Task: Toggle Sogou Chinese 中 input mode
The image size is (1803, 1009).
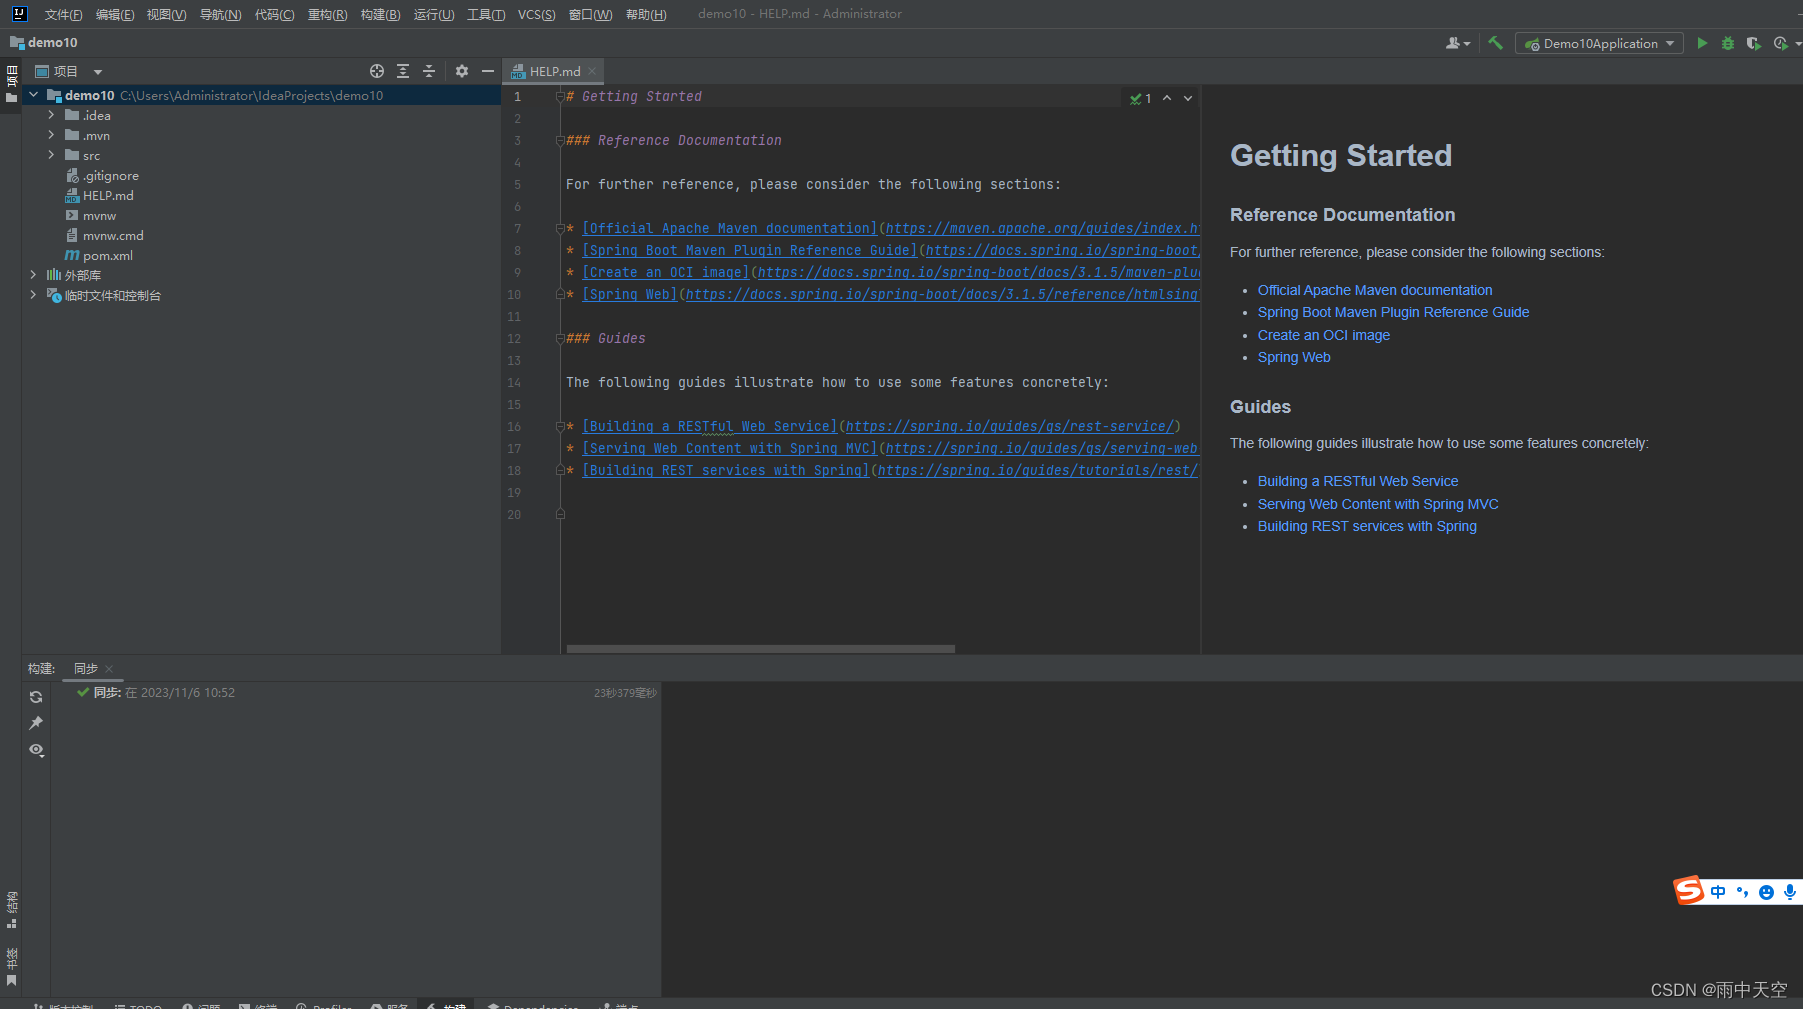Action: (x=1718, y=892)
